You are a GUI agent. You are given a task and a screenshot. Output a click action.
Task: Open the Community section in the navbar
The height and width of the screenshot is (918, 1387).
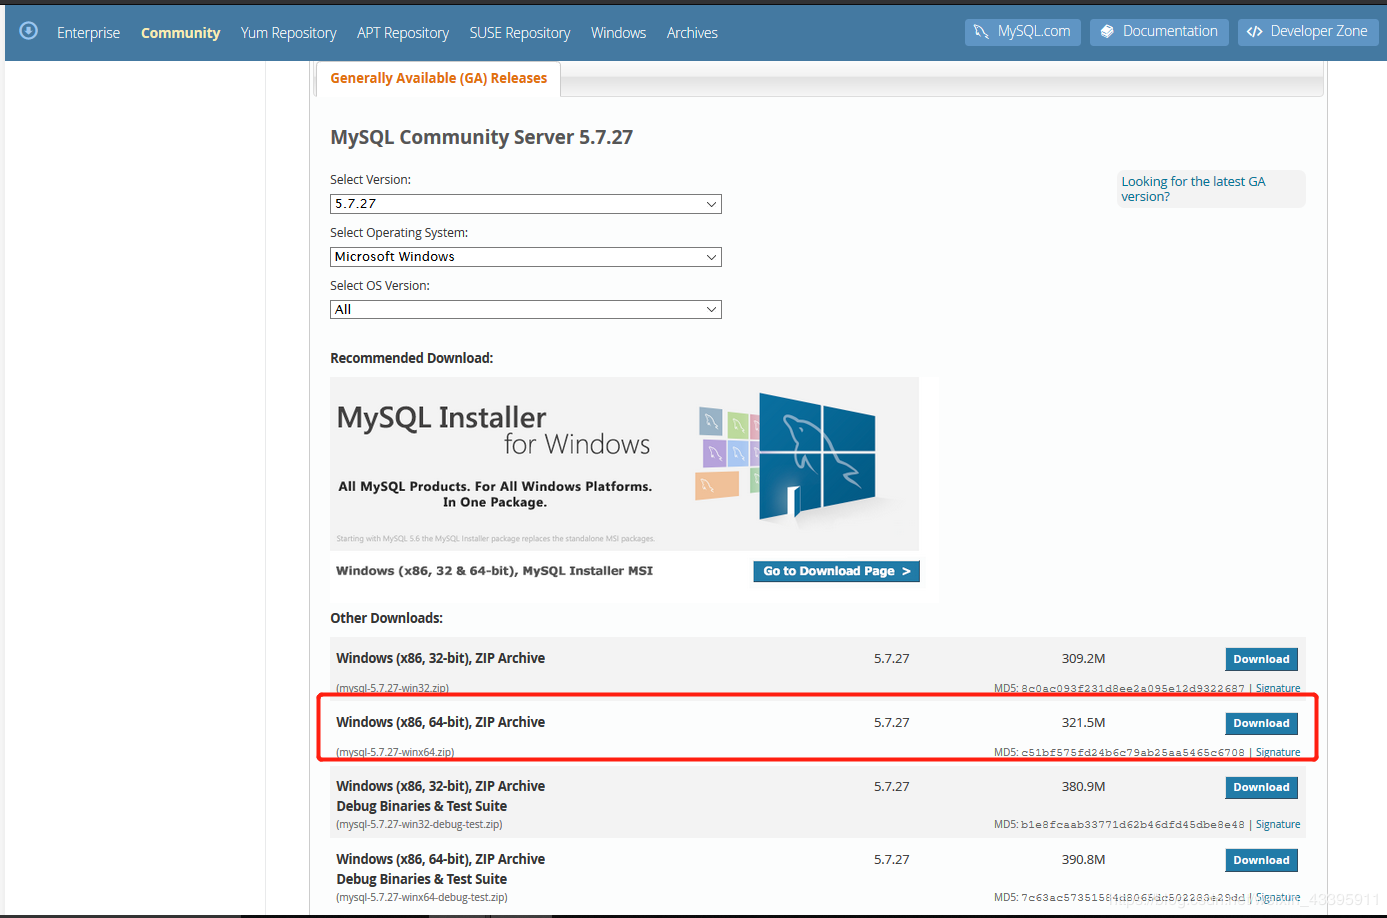[180, 32]
